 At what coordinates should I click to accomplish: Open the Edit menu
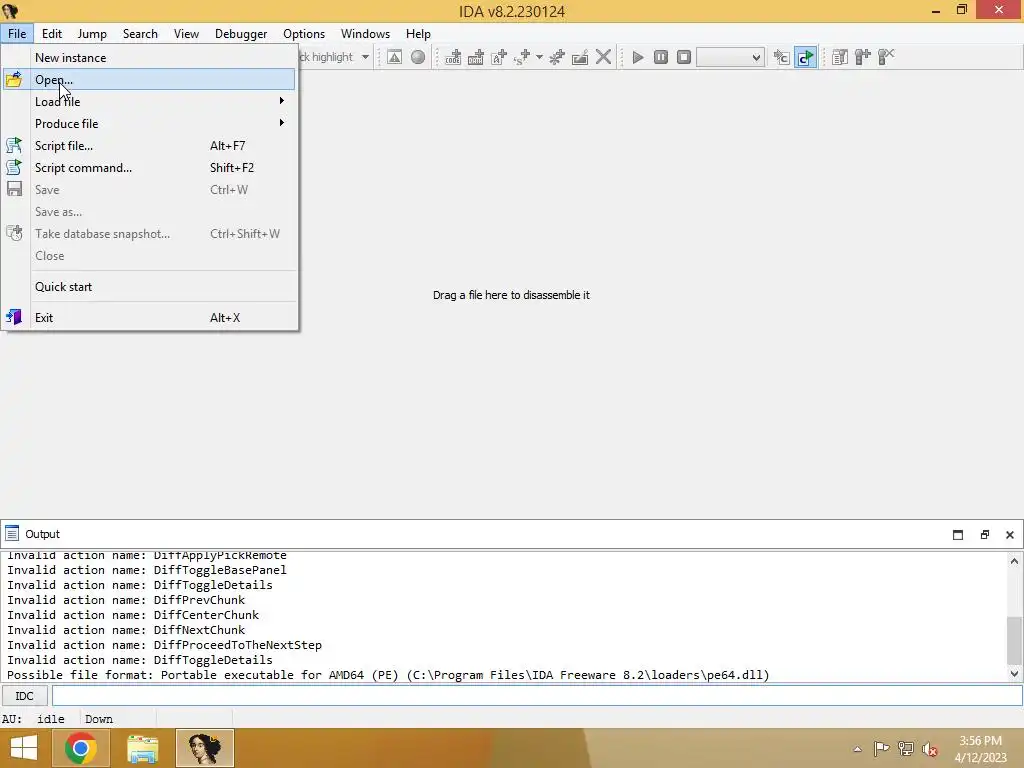[52, 34]
